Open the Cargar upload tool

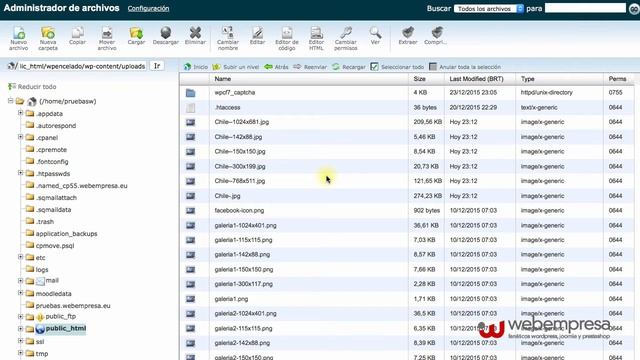coord(136,36)
